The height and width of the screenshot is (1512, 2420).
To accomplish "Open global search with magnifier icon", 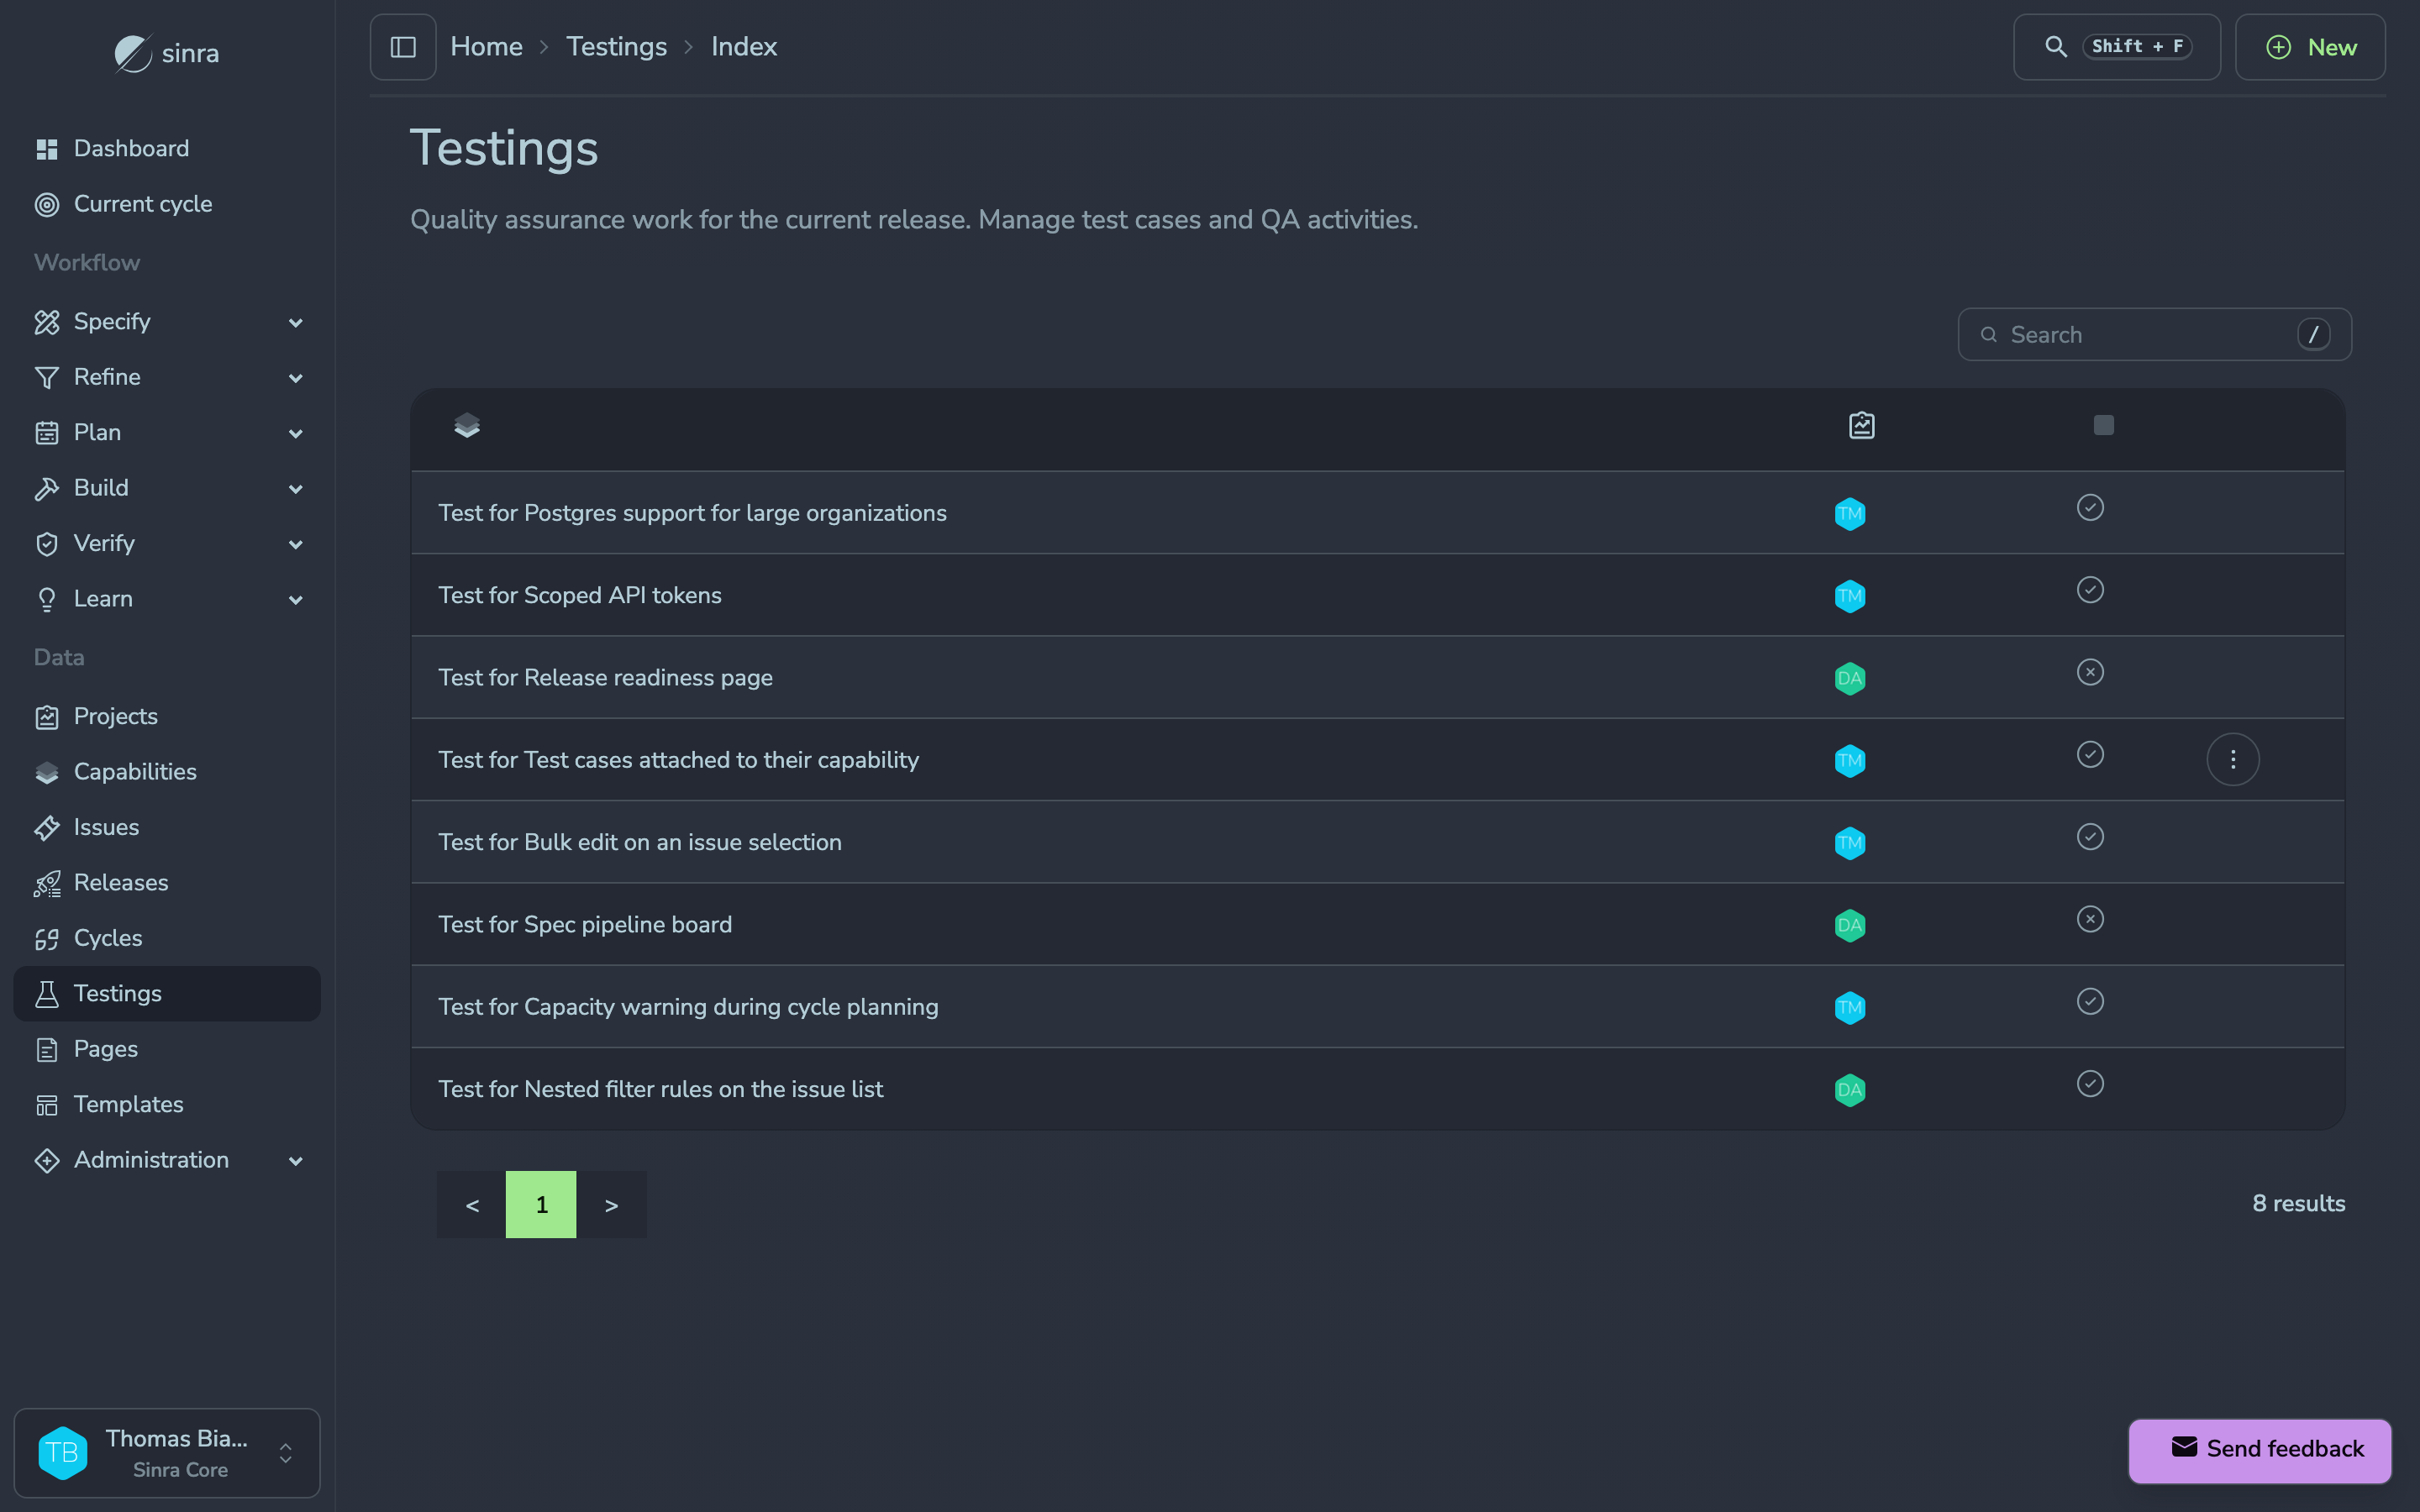I will (2116, 47).
